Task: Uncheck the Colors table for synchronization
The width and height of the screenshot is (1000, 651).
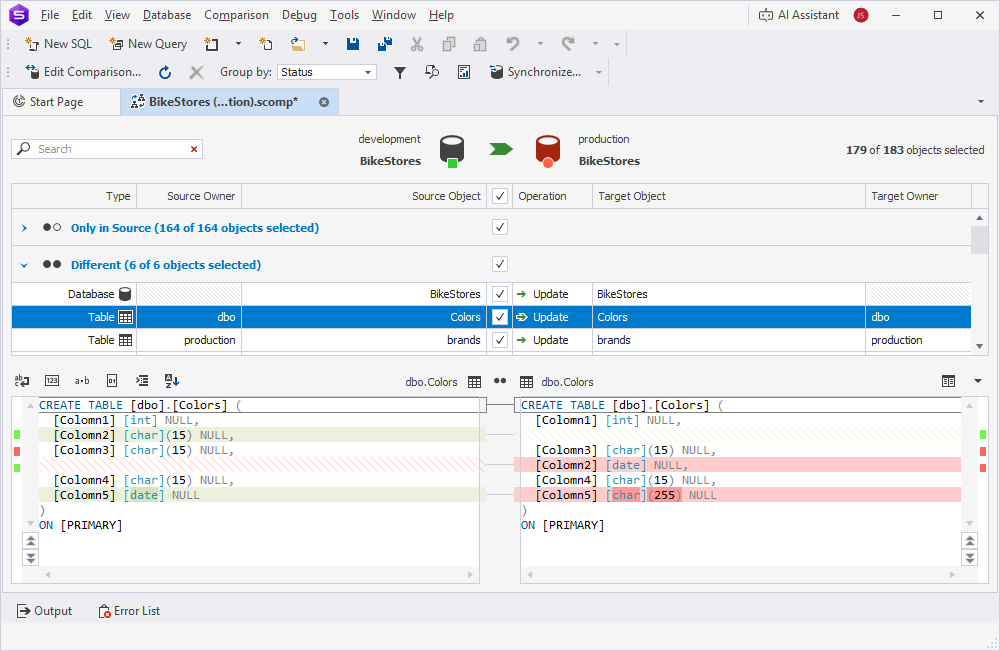Action: (499, 316)
